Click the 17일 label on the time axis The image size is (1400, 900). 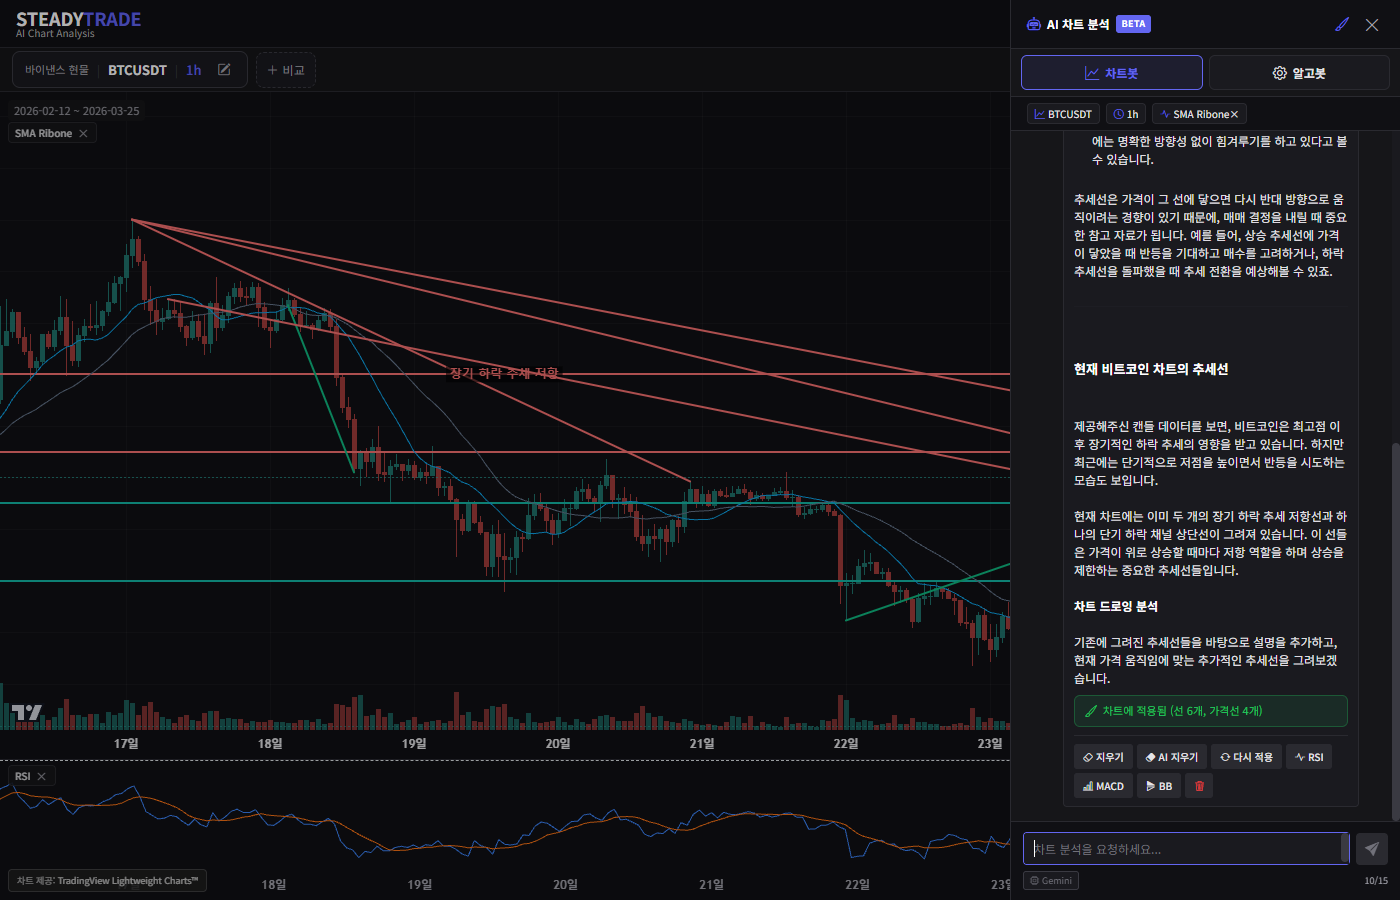[x=126, y=743]
